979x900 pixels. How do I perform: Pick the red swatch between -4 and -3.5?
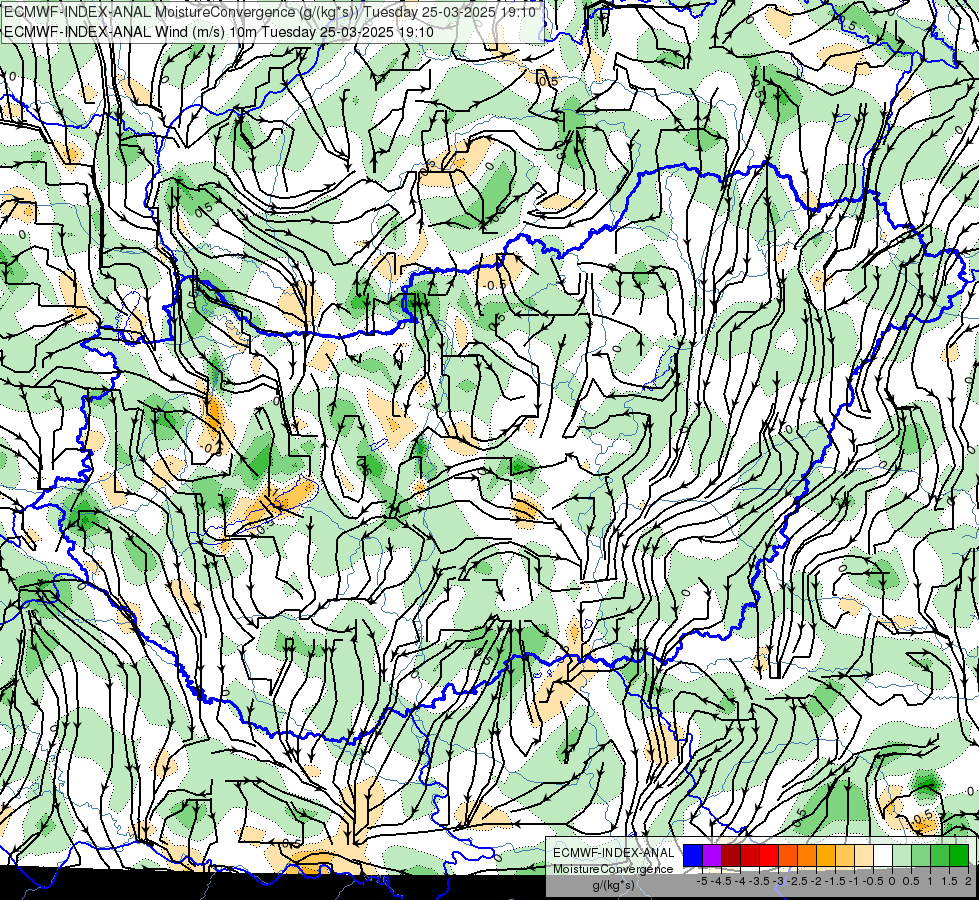[x=750, y=856]
